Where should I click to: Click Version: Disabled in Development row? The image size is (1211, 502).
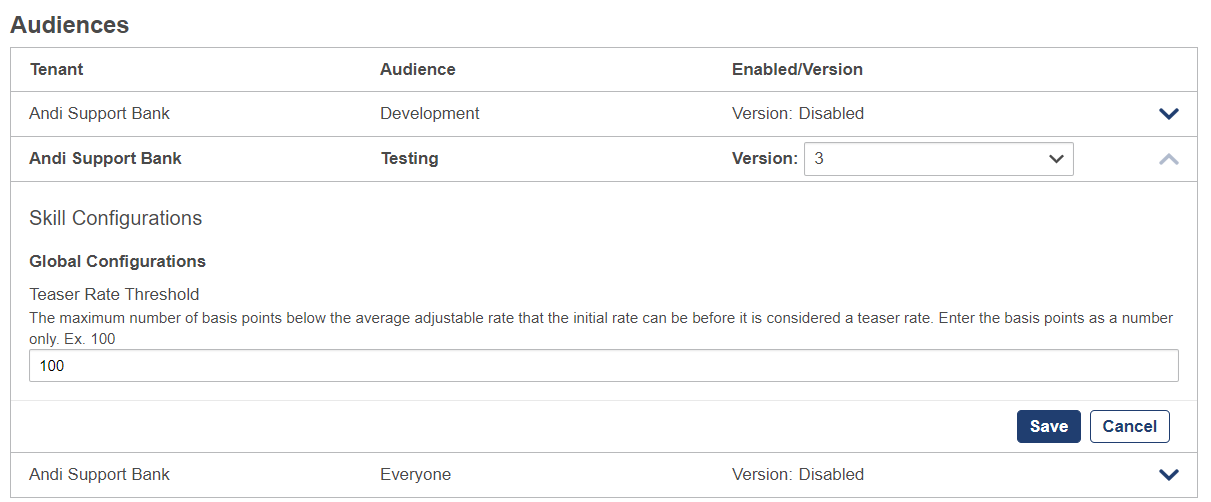tap(798, 114)
